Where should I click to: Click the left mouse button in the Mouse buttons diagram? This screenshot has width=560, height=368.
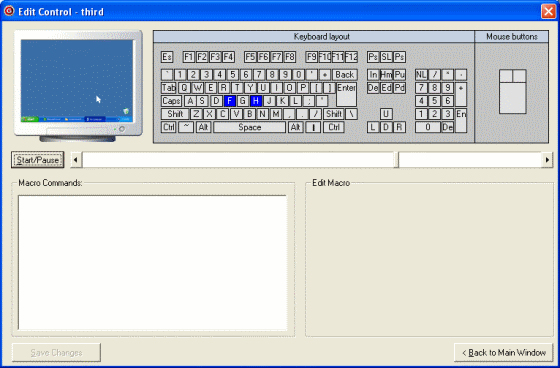pos(506,76)
